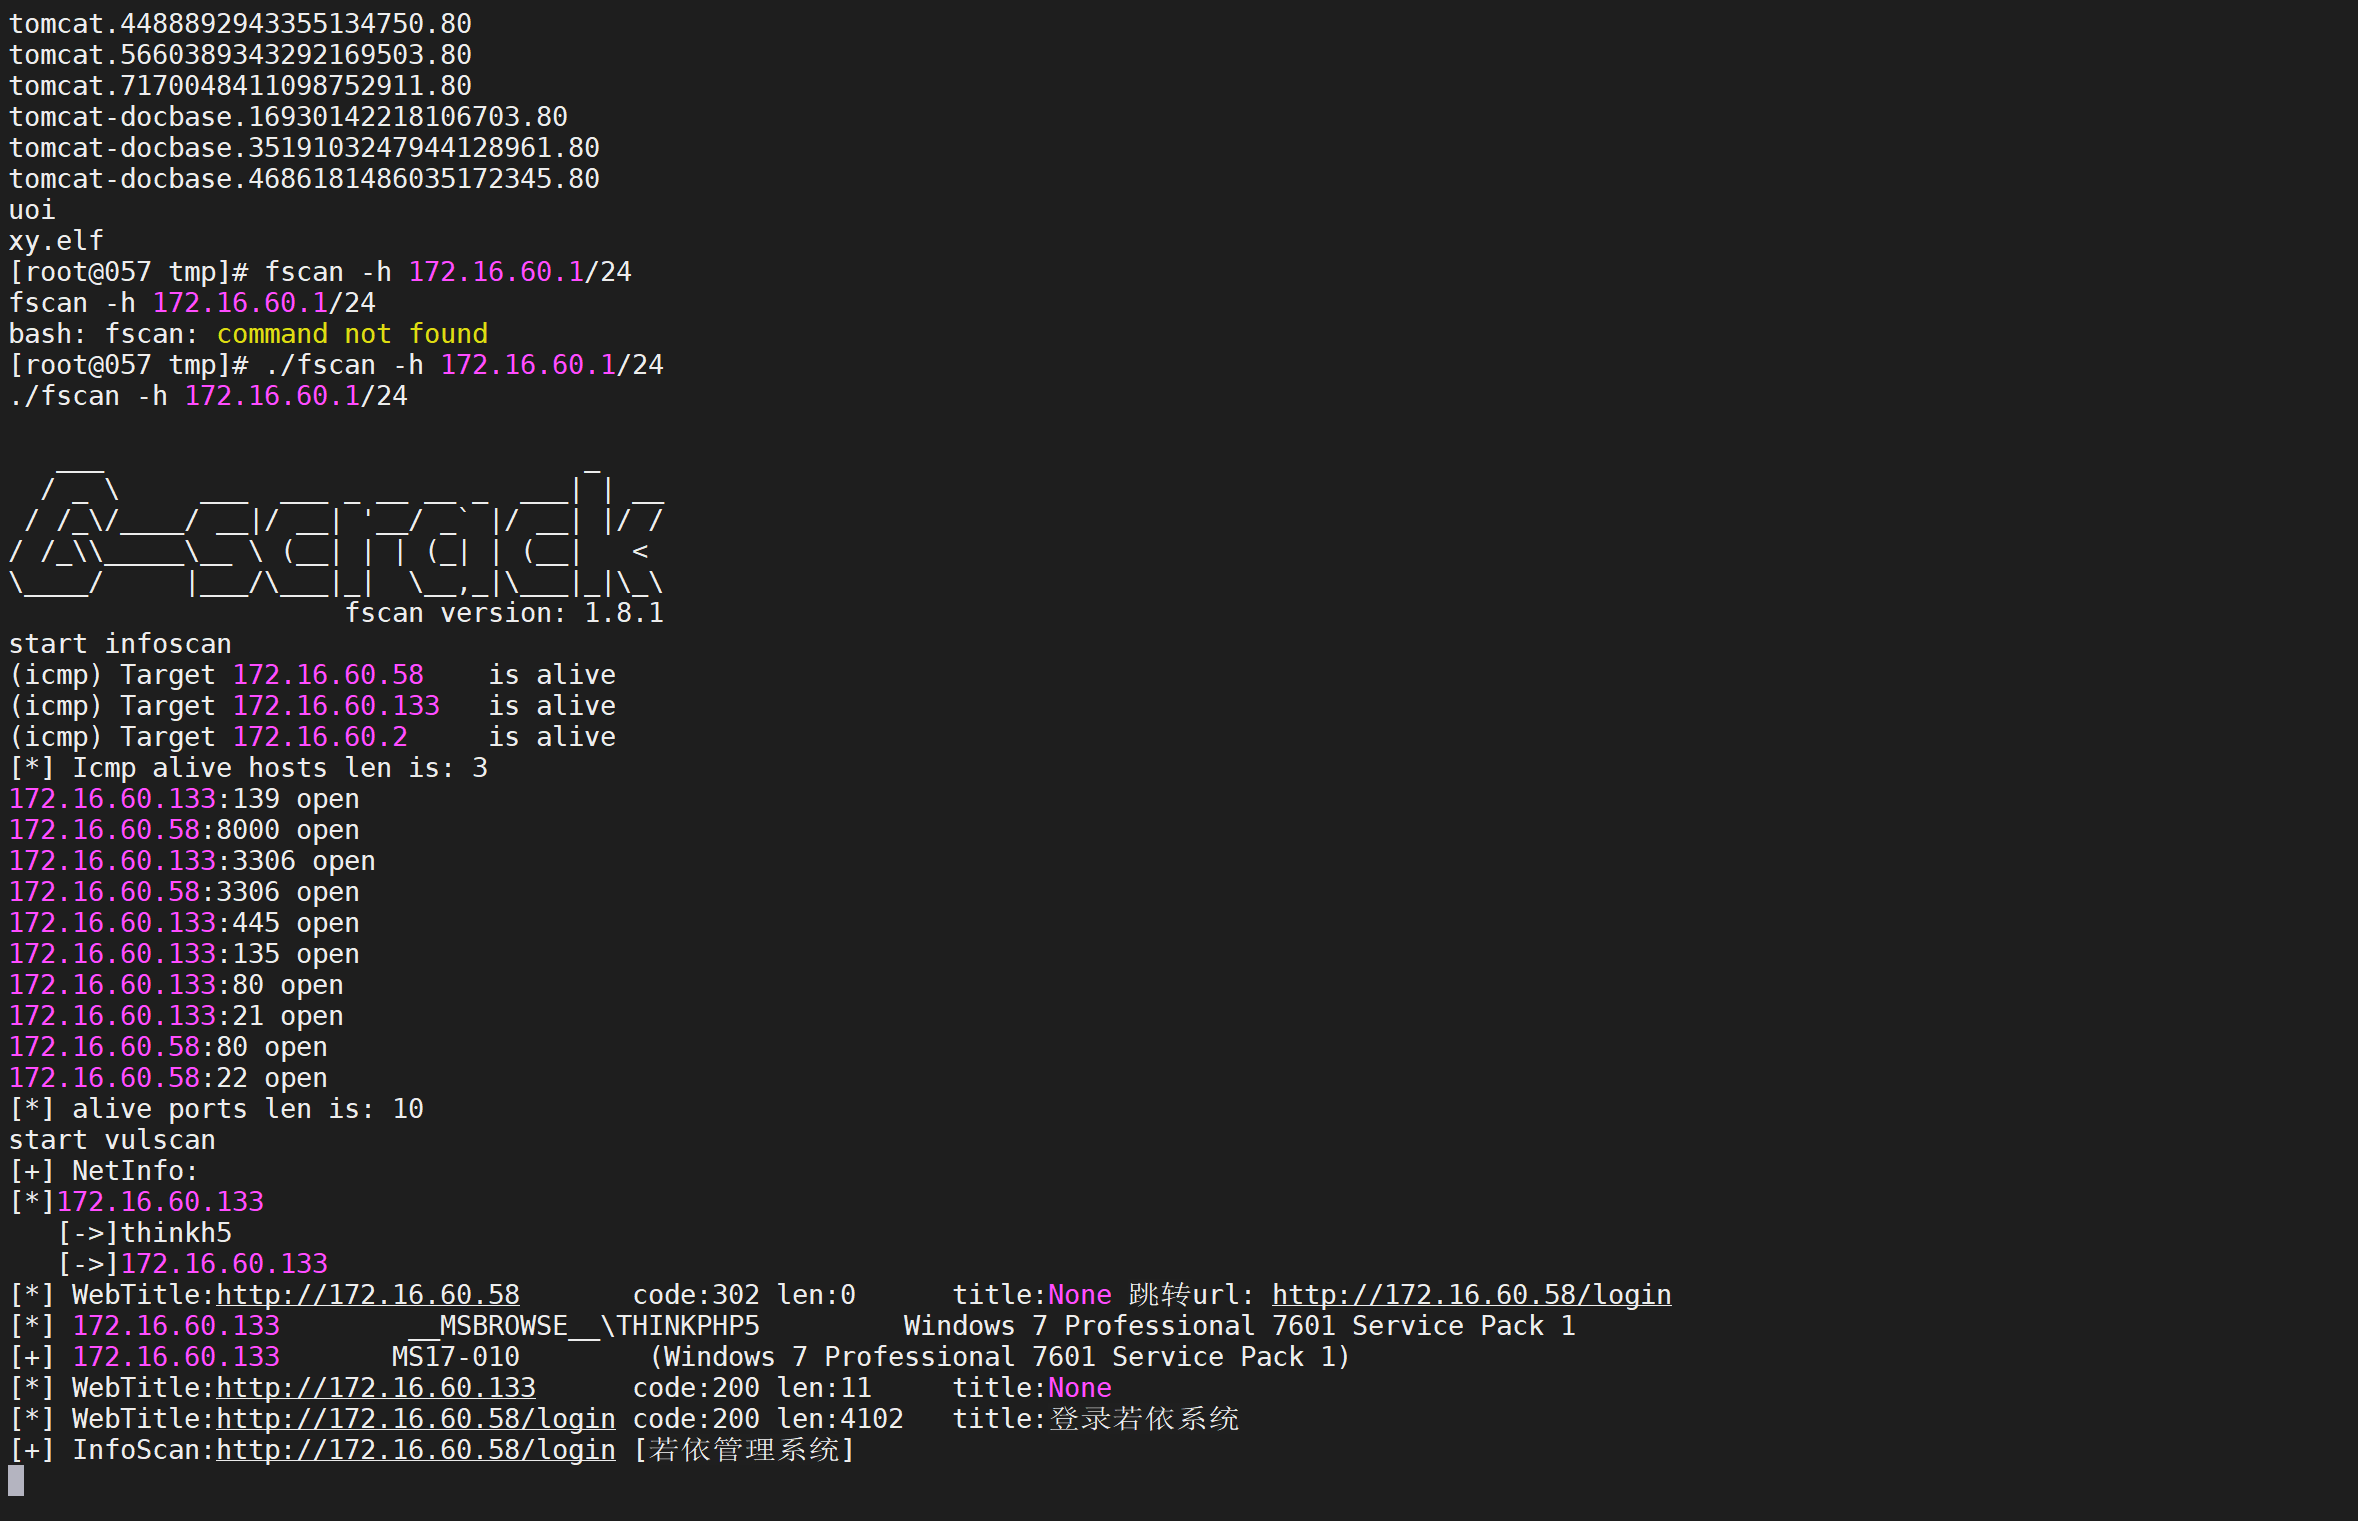The image size is (2358, 1521).
Task: Click the 172.16.60.58:22 open line
Action: click(168, 1078)
